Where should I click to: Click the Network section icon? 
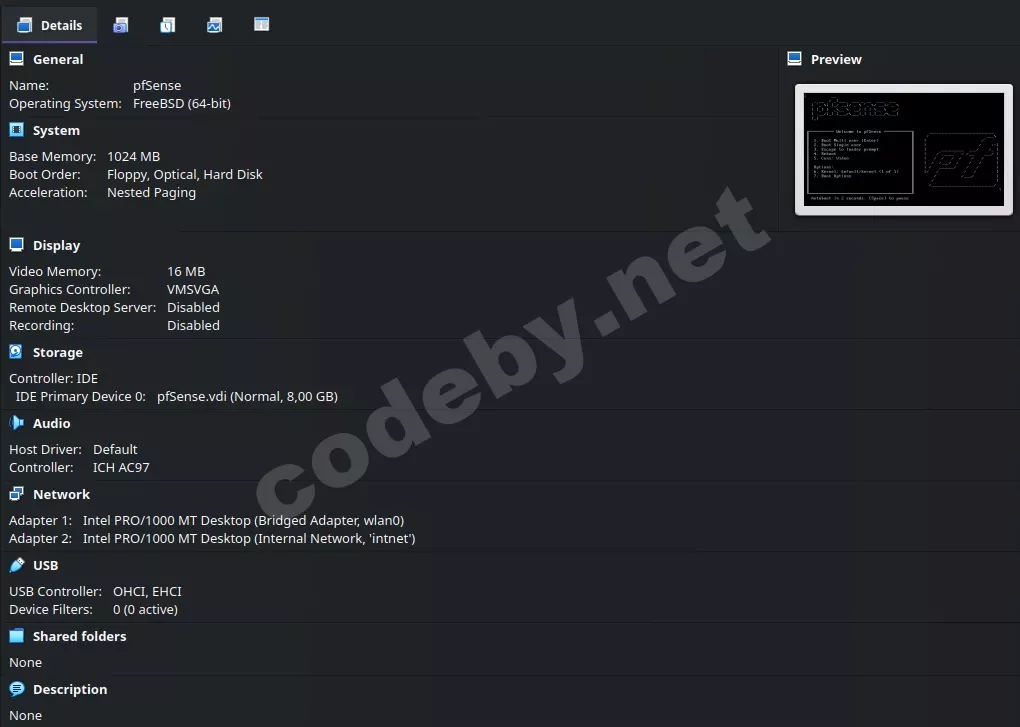click(x=15, y=493)
